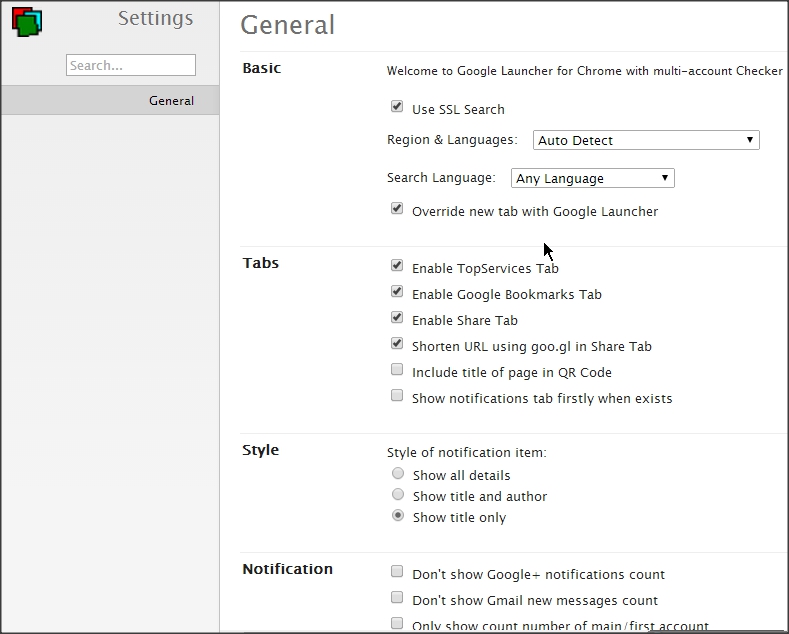Screen dimensions: 789x634
Task: Enable Include title of page in QR Code
Action: (397, 371)
